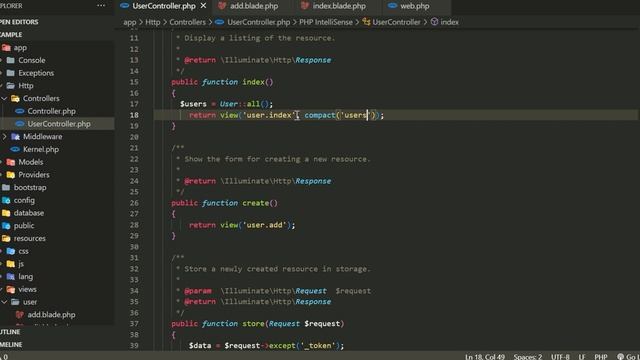640x360 pixels.
Task: Collapse the user folder chevron
Action: click(4, 302)
